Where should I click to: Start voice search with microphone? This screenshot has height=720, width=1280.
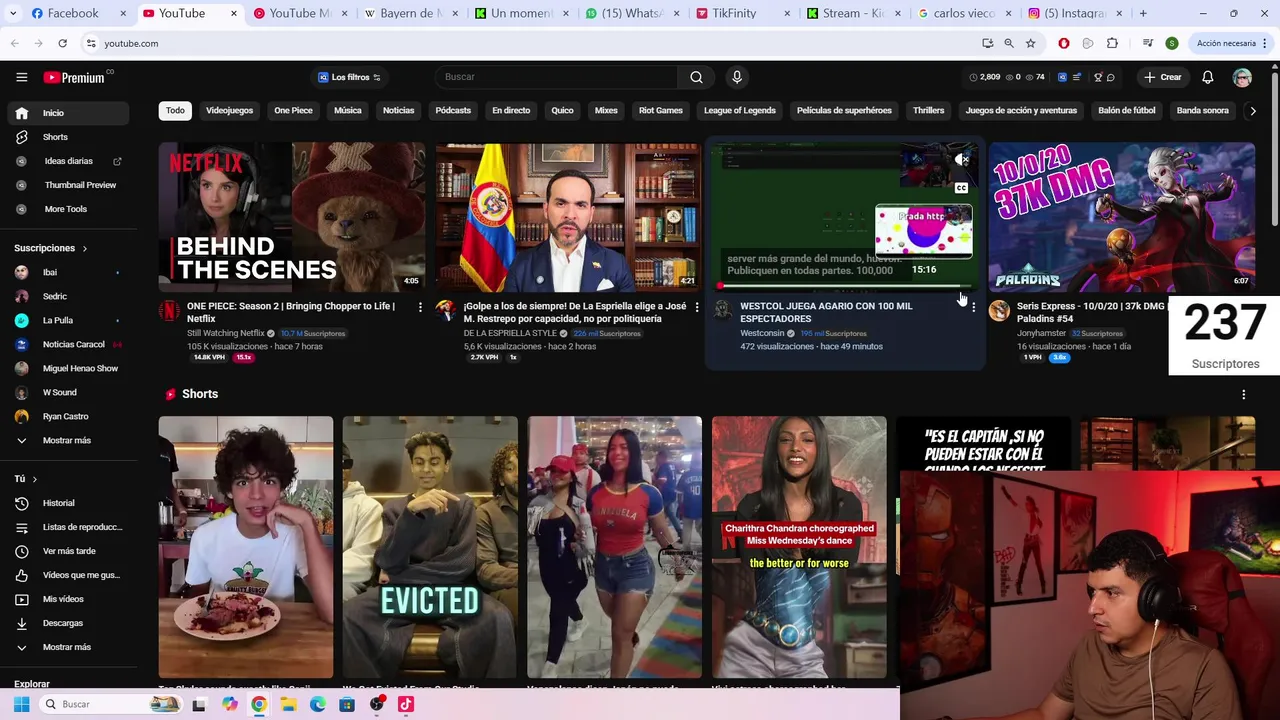click(737, 77)
